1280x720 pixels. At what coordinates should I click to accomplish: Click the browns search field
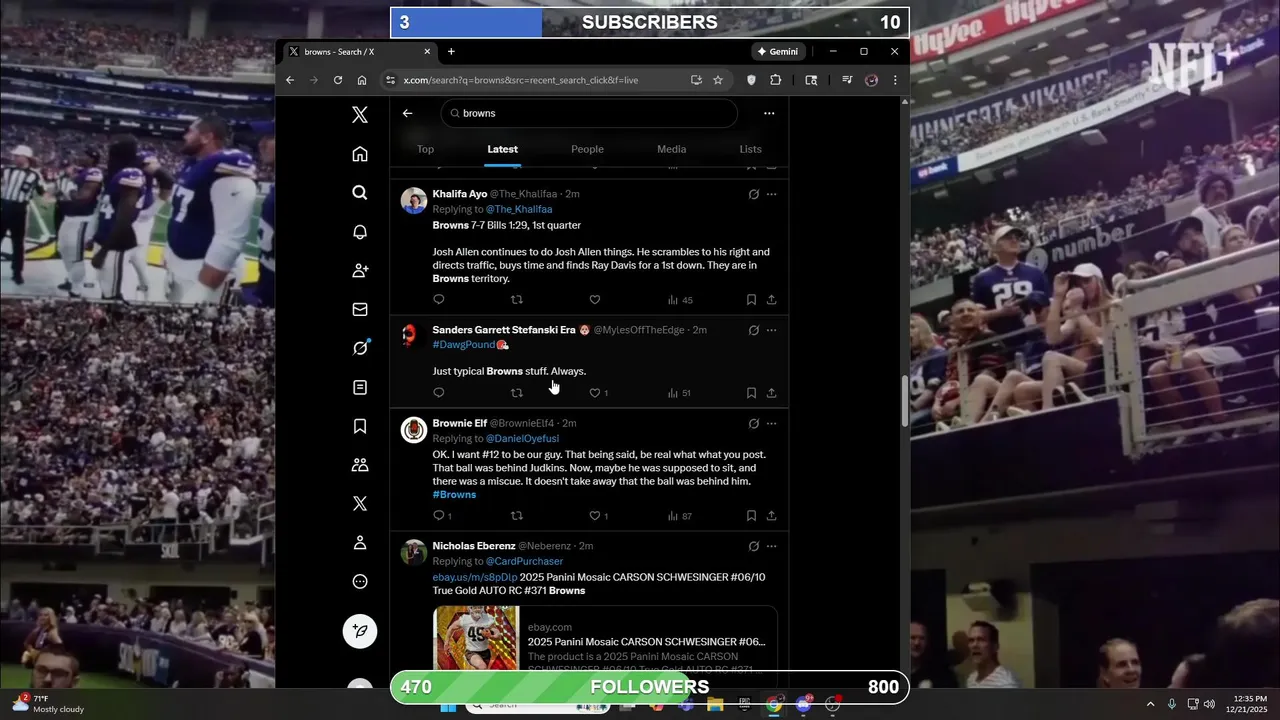(x=589, y=113)
